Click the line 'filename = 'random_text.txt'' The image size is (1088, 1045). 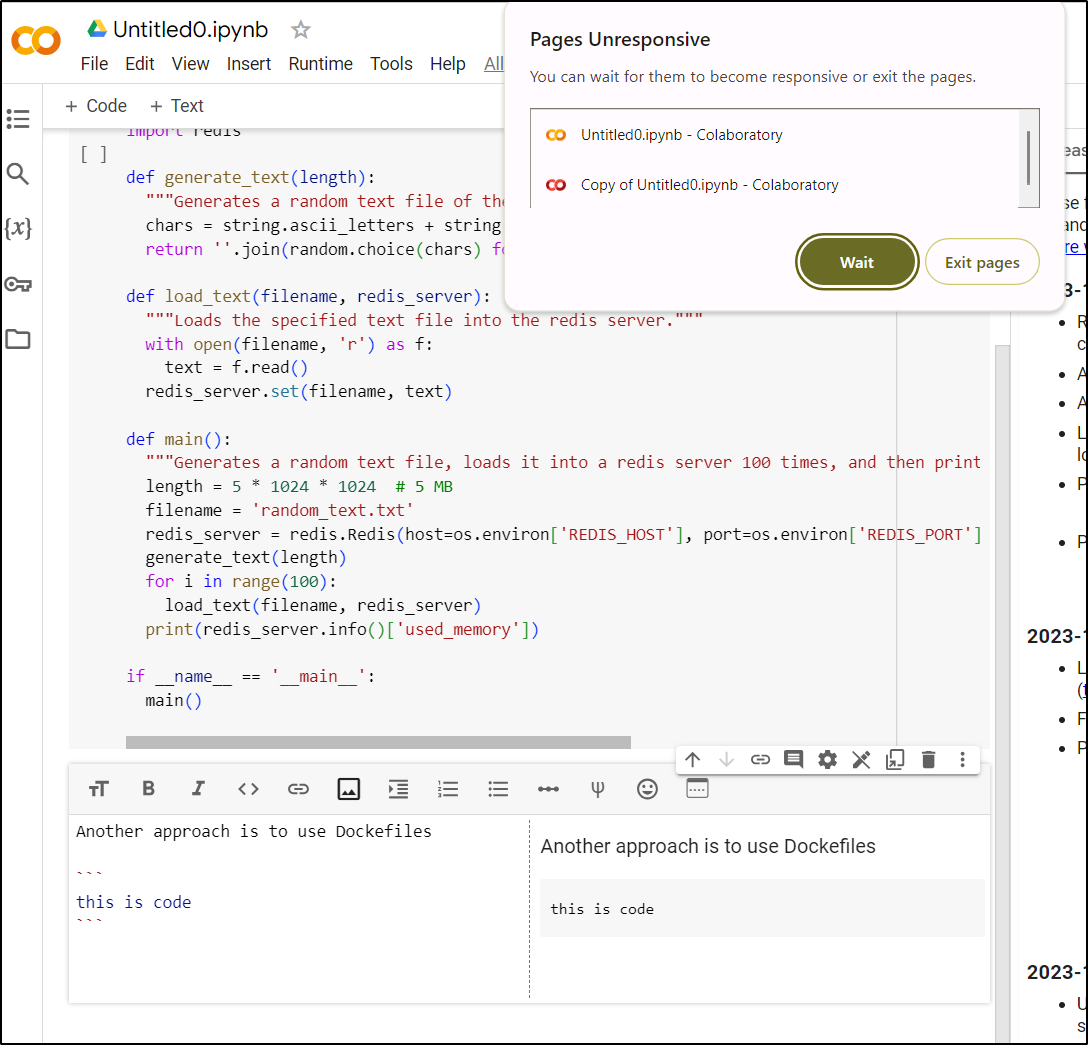coord(280,511)
